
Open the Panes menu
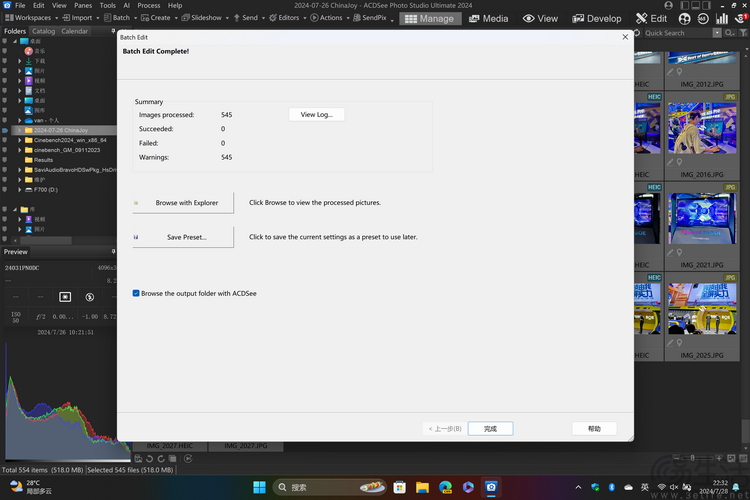[83, 5]
